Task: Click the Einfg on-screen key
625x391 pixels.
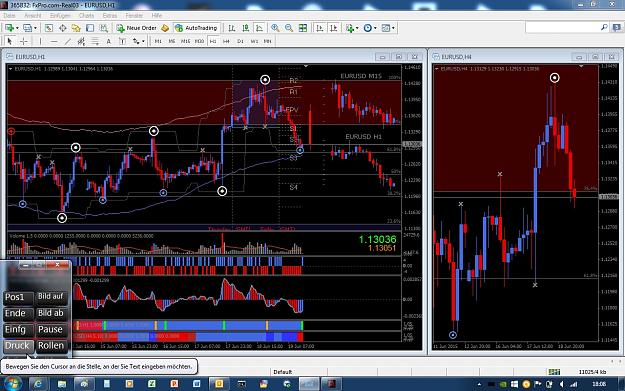Action: [x=18, y=330]
